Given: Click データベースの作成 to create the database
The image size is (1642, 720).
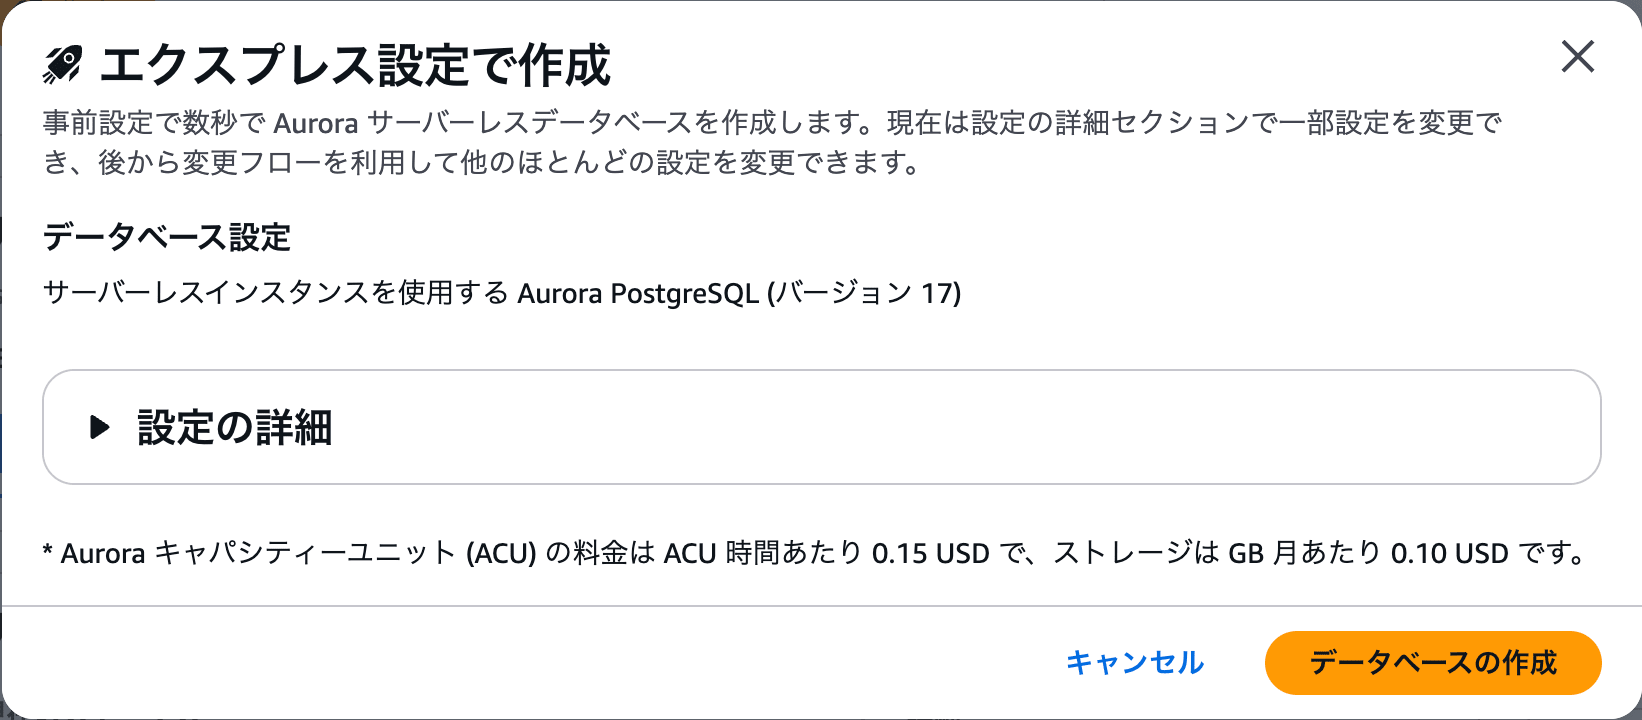Looking at the screenshot, I should point(1433,662).
